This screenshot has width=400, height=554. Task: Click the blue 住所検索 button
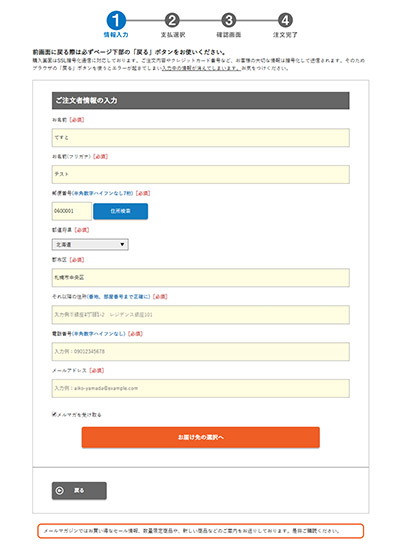pos(120,211)
